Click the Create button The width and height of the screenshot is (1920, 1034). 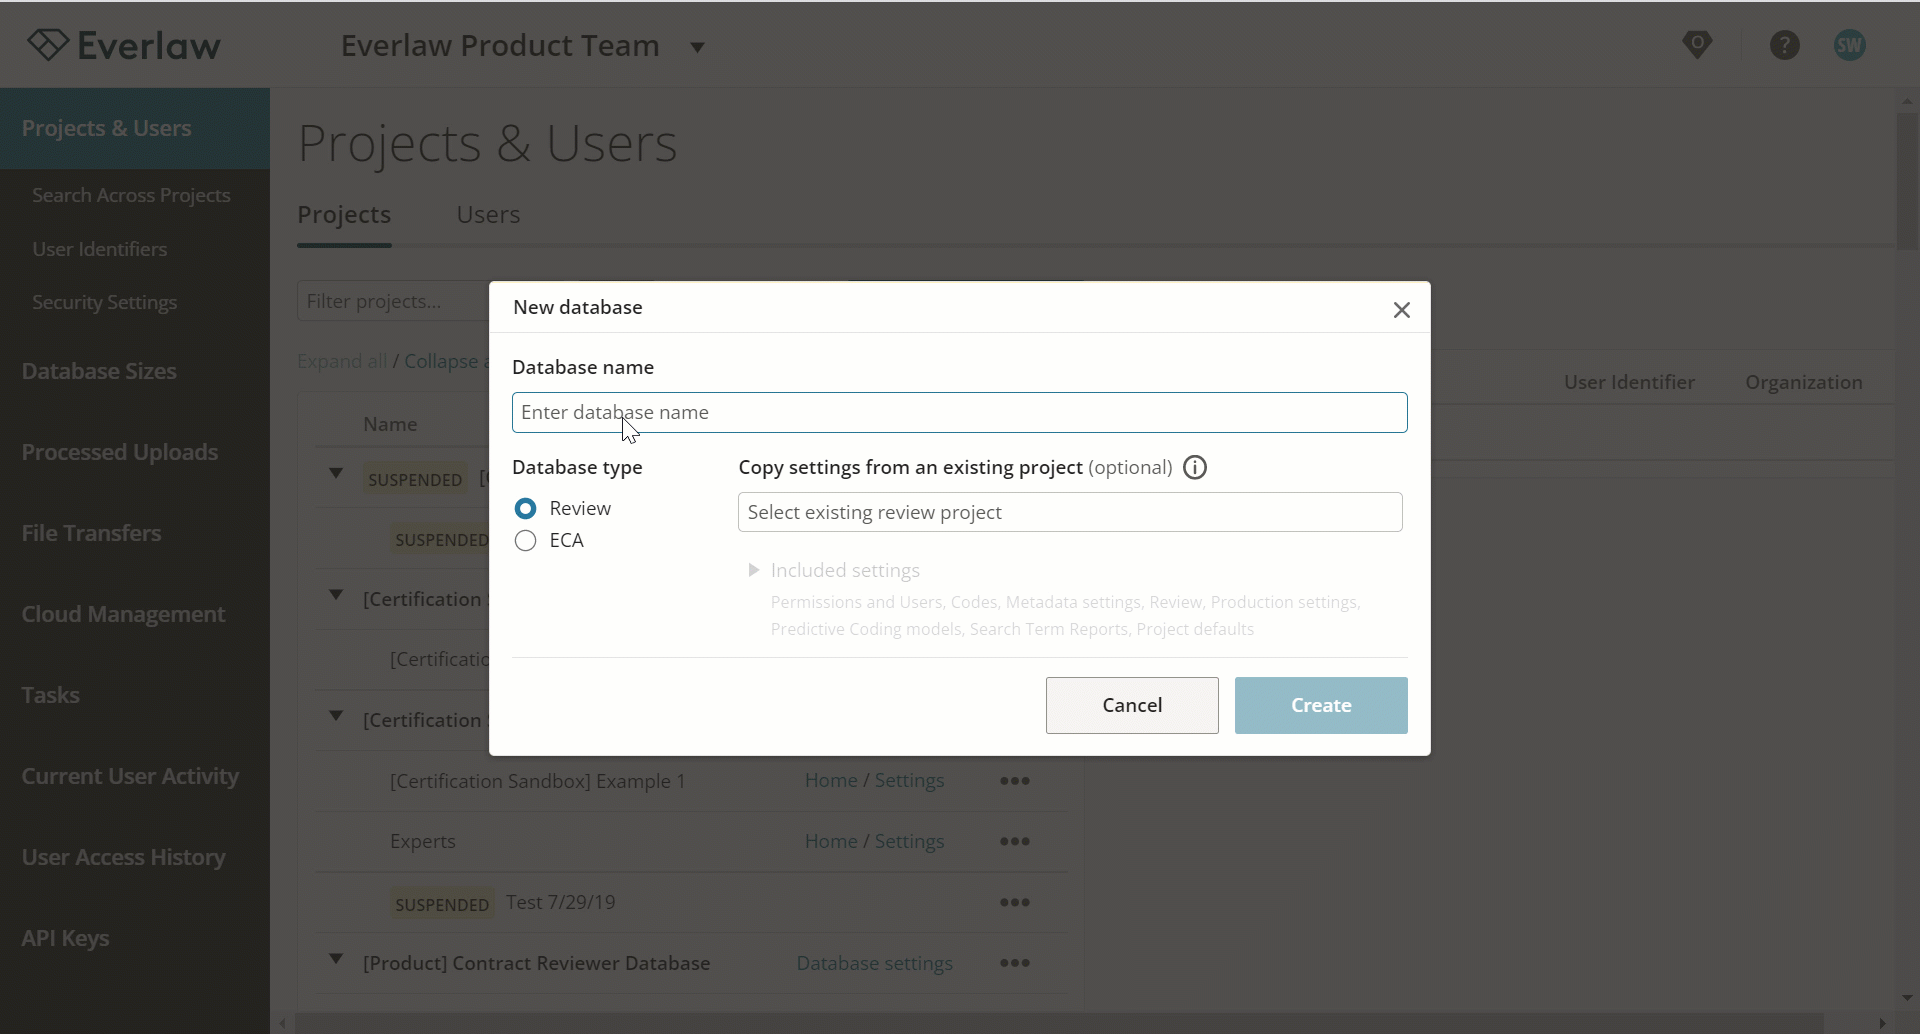1321,705
